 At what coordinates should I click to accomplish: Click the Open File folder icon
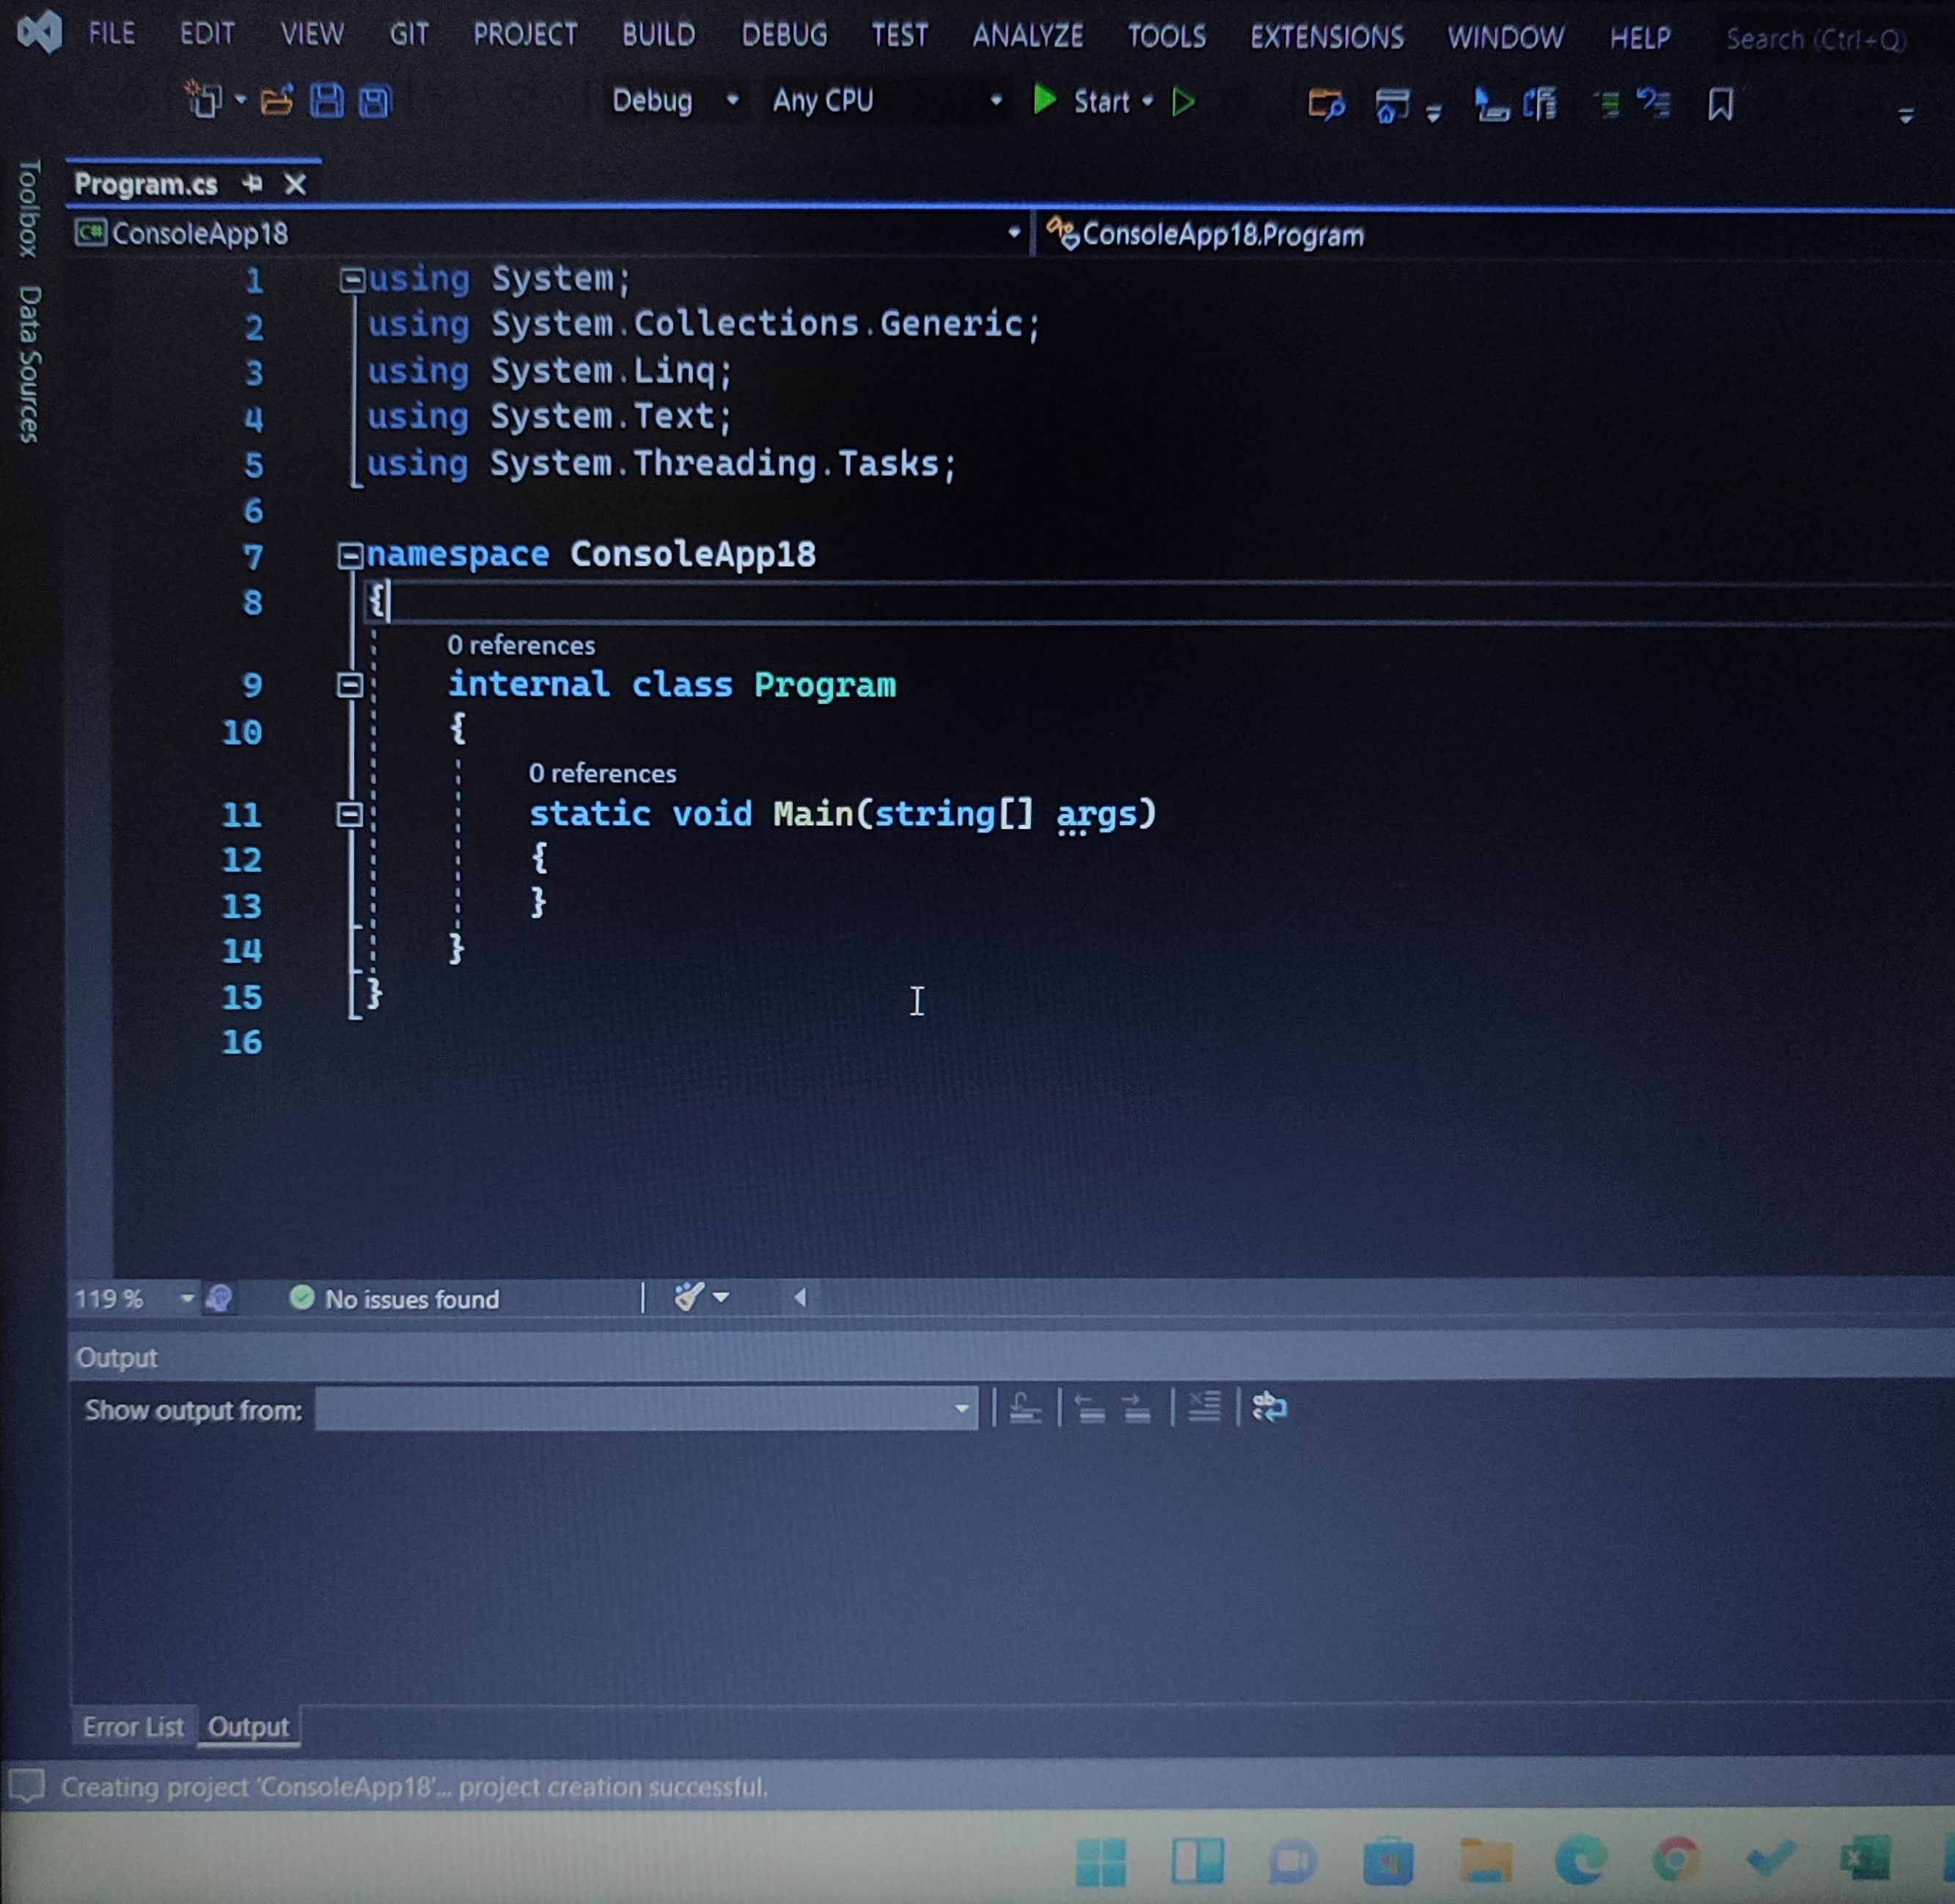(x=277, y=101)
